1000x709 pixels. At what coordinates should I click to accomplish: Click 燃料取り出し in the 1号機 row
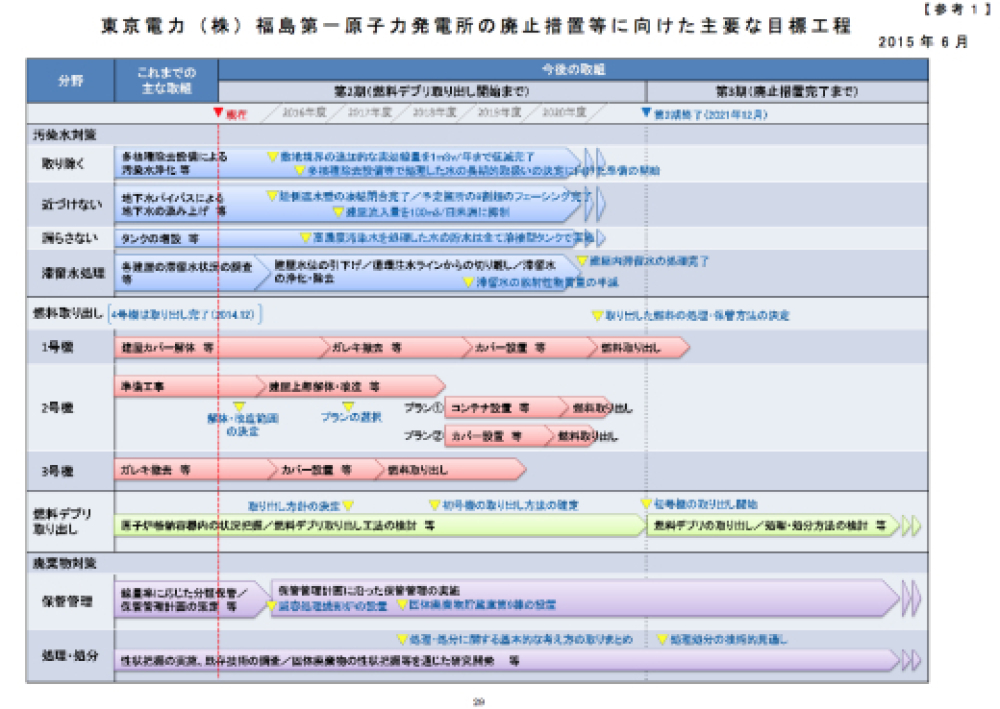coord(631,347)
